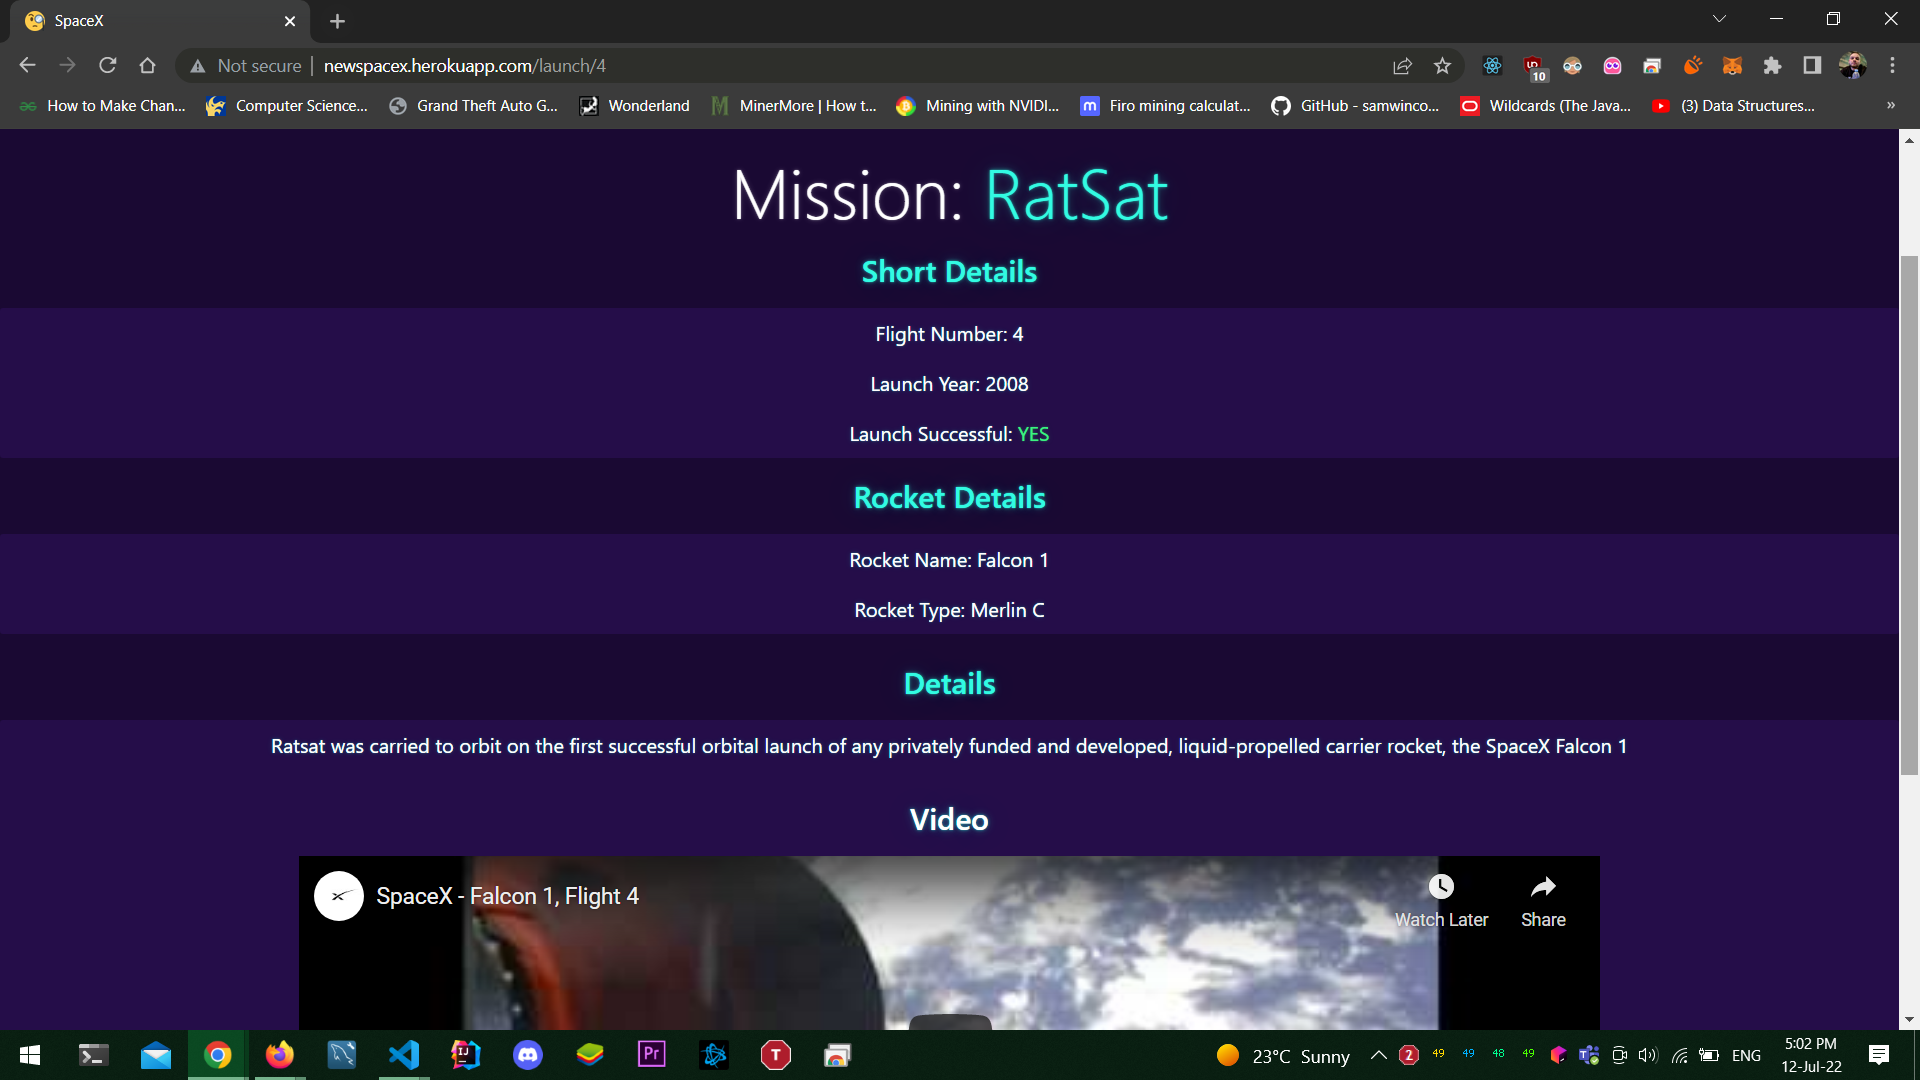
Task: Open Wildcards (The Java... bookmark
Action: coord(1546,106)
